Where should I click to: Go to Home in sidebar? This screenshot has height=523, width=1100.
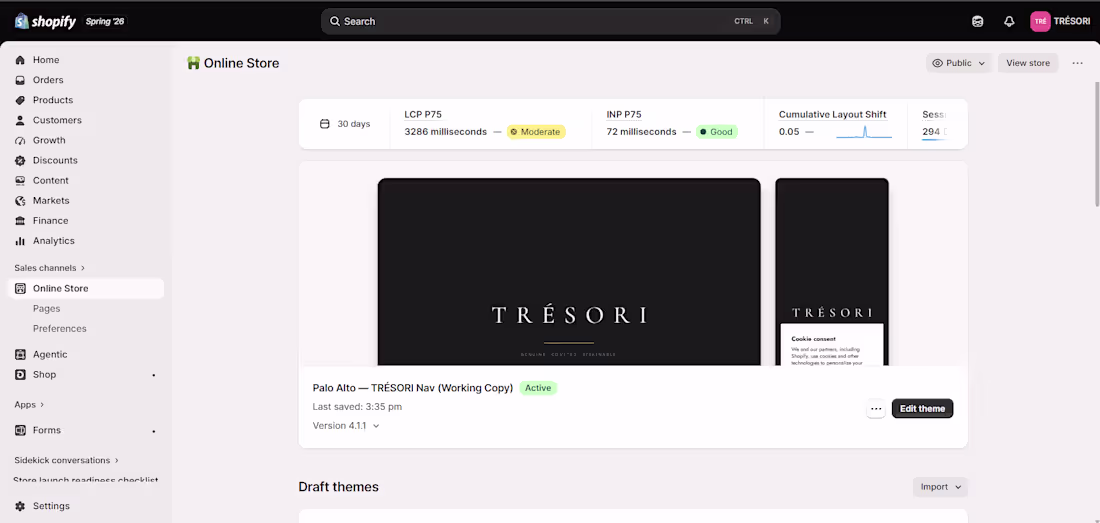86,60
